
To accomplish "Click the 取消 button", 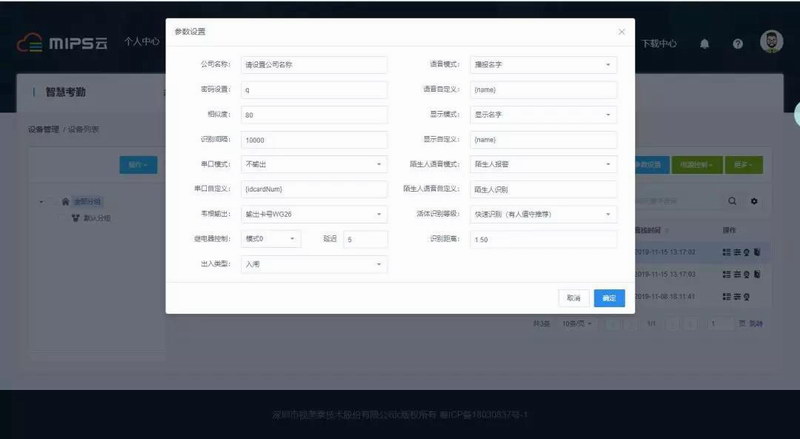I will [573, 298].
